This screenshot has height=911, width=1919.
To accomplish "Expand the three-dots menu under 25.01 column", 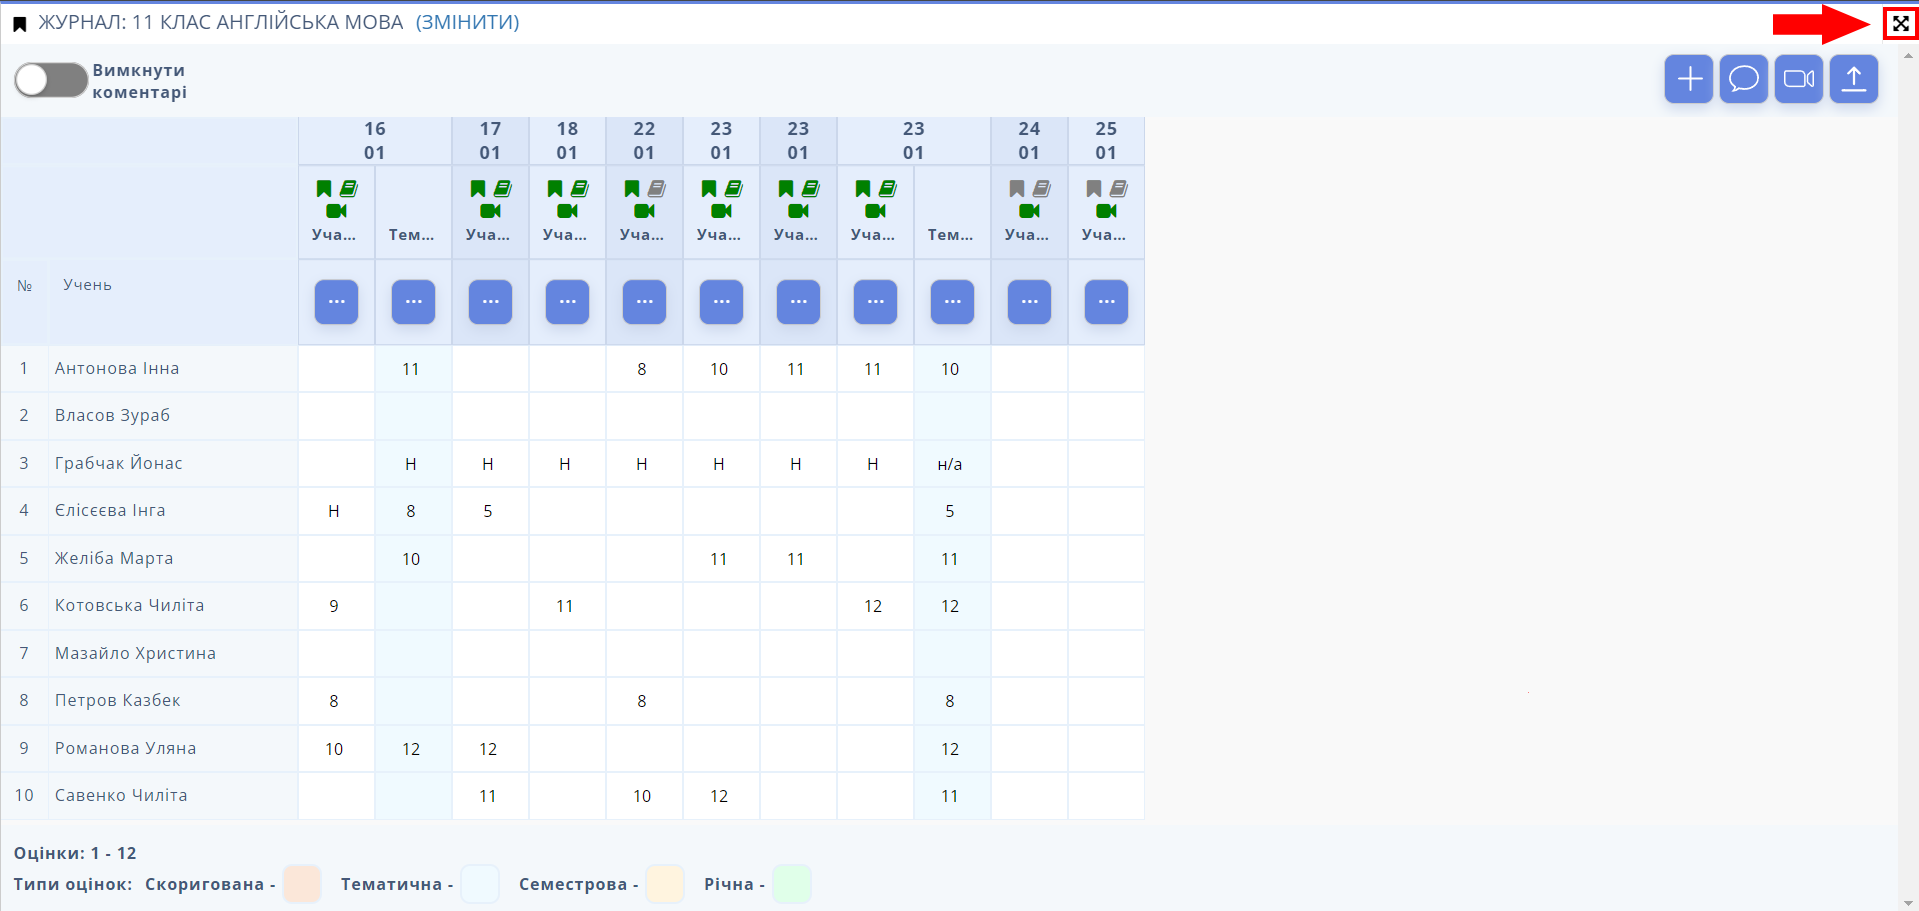I will [1106, 302].
